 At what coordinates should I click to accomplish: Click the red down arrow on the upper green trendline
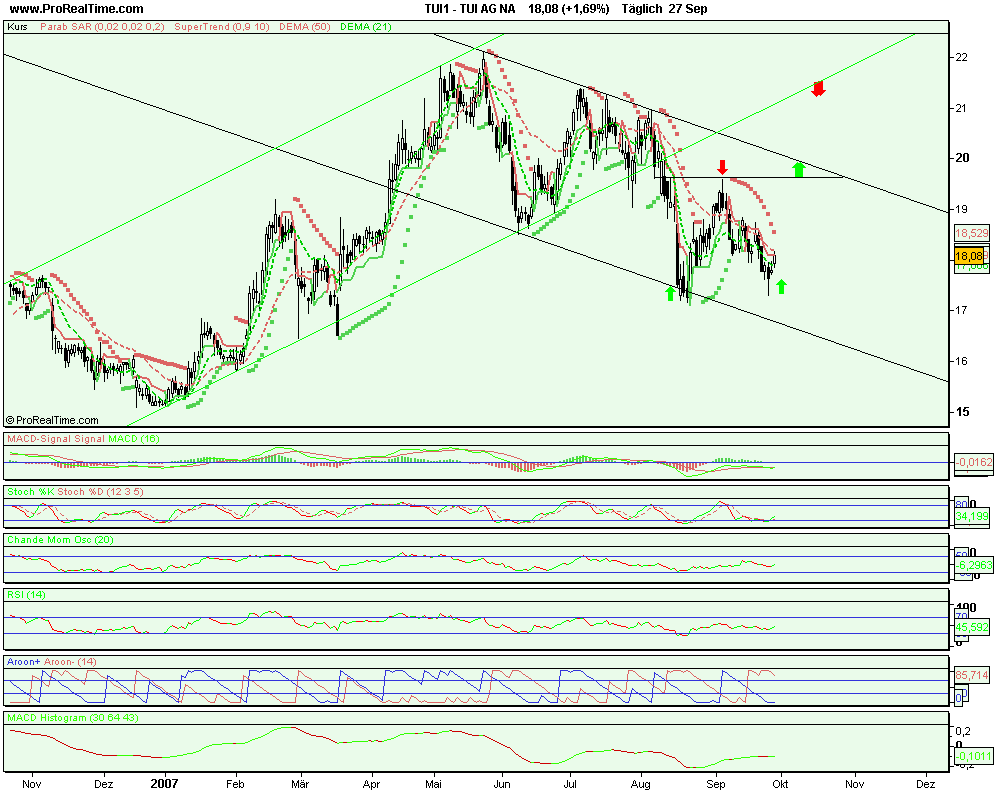818,89
